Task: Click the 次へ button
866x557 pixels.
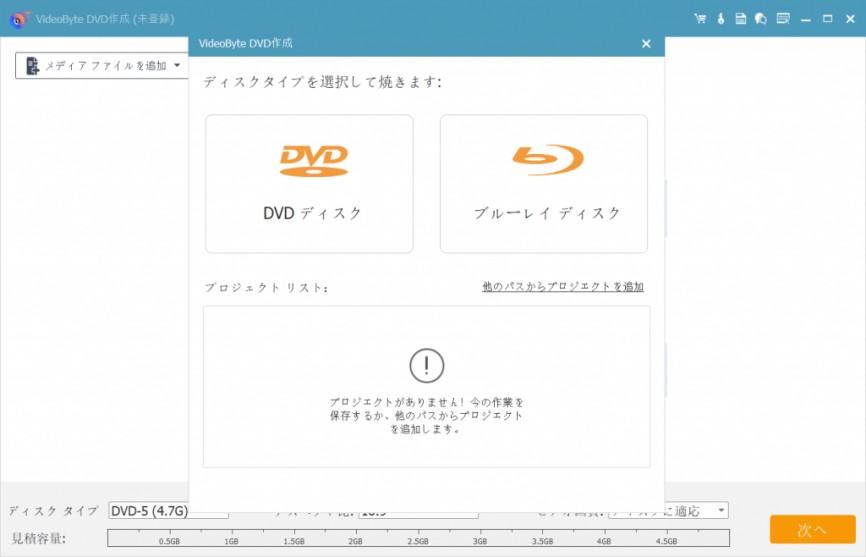Action: pos(812,529)
